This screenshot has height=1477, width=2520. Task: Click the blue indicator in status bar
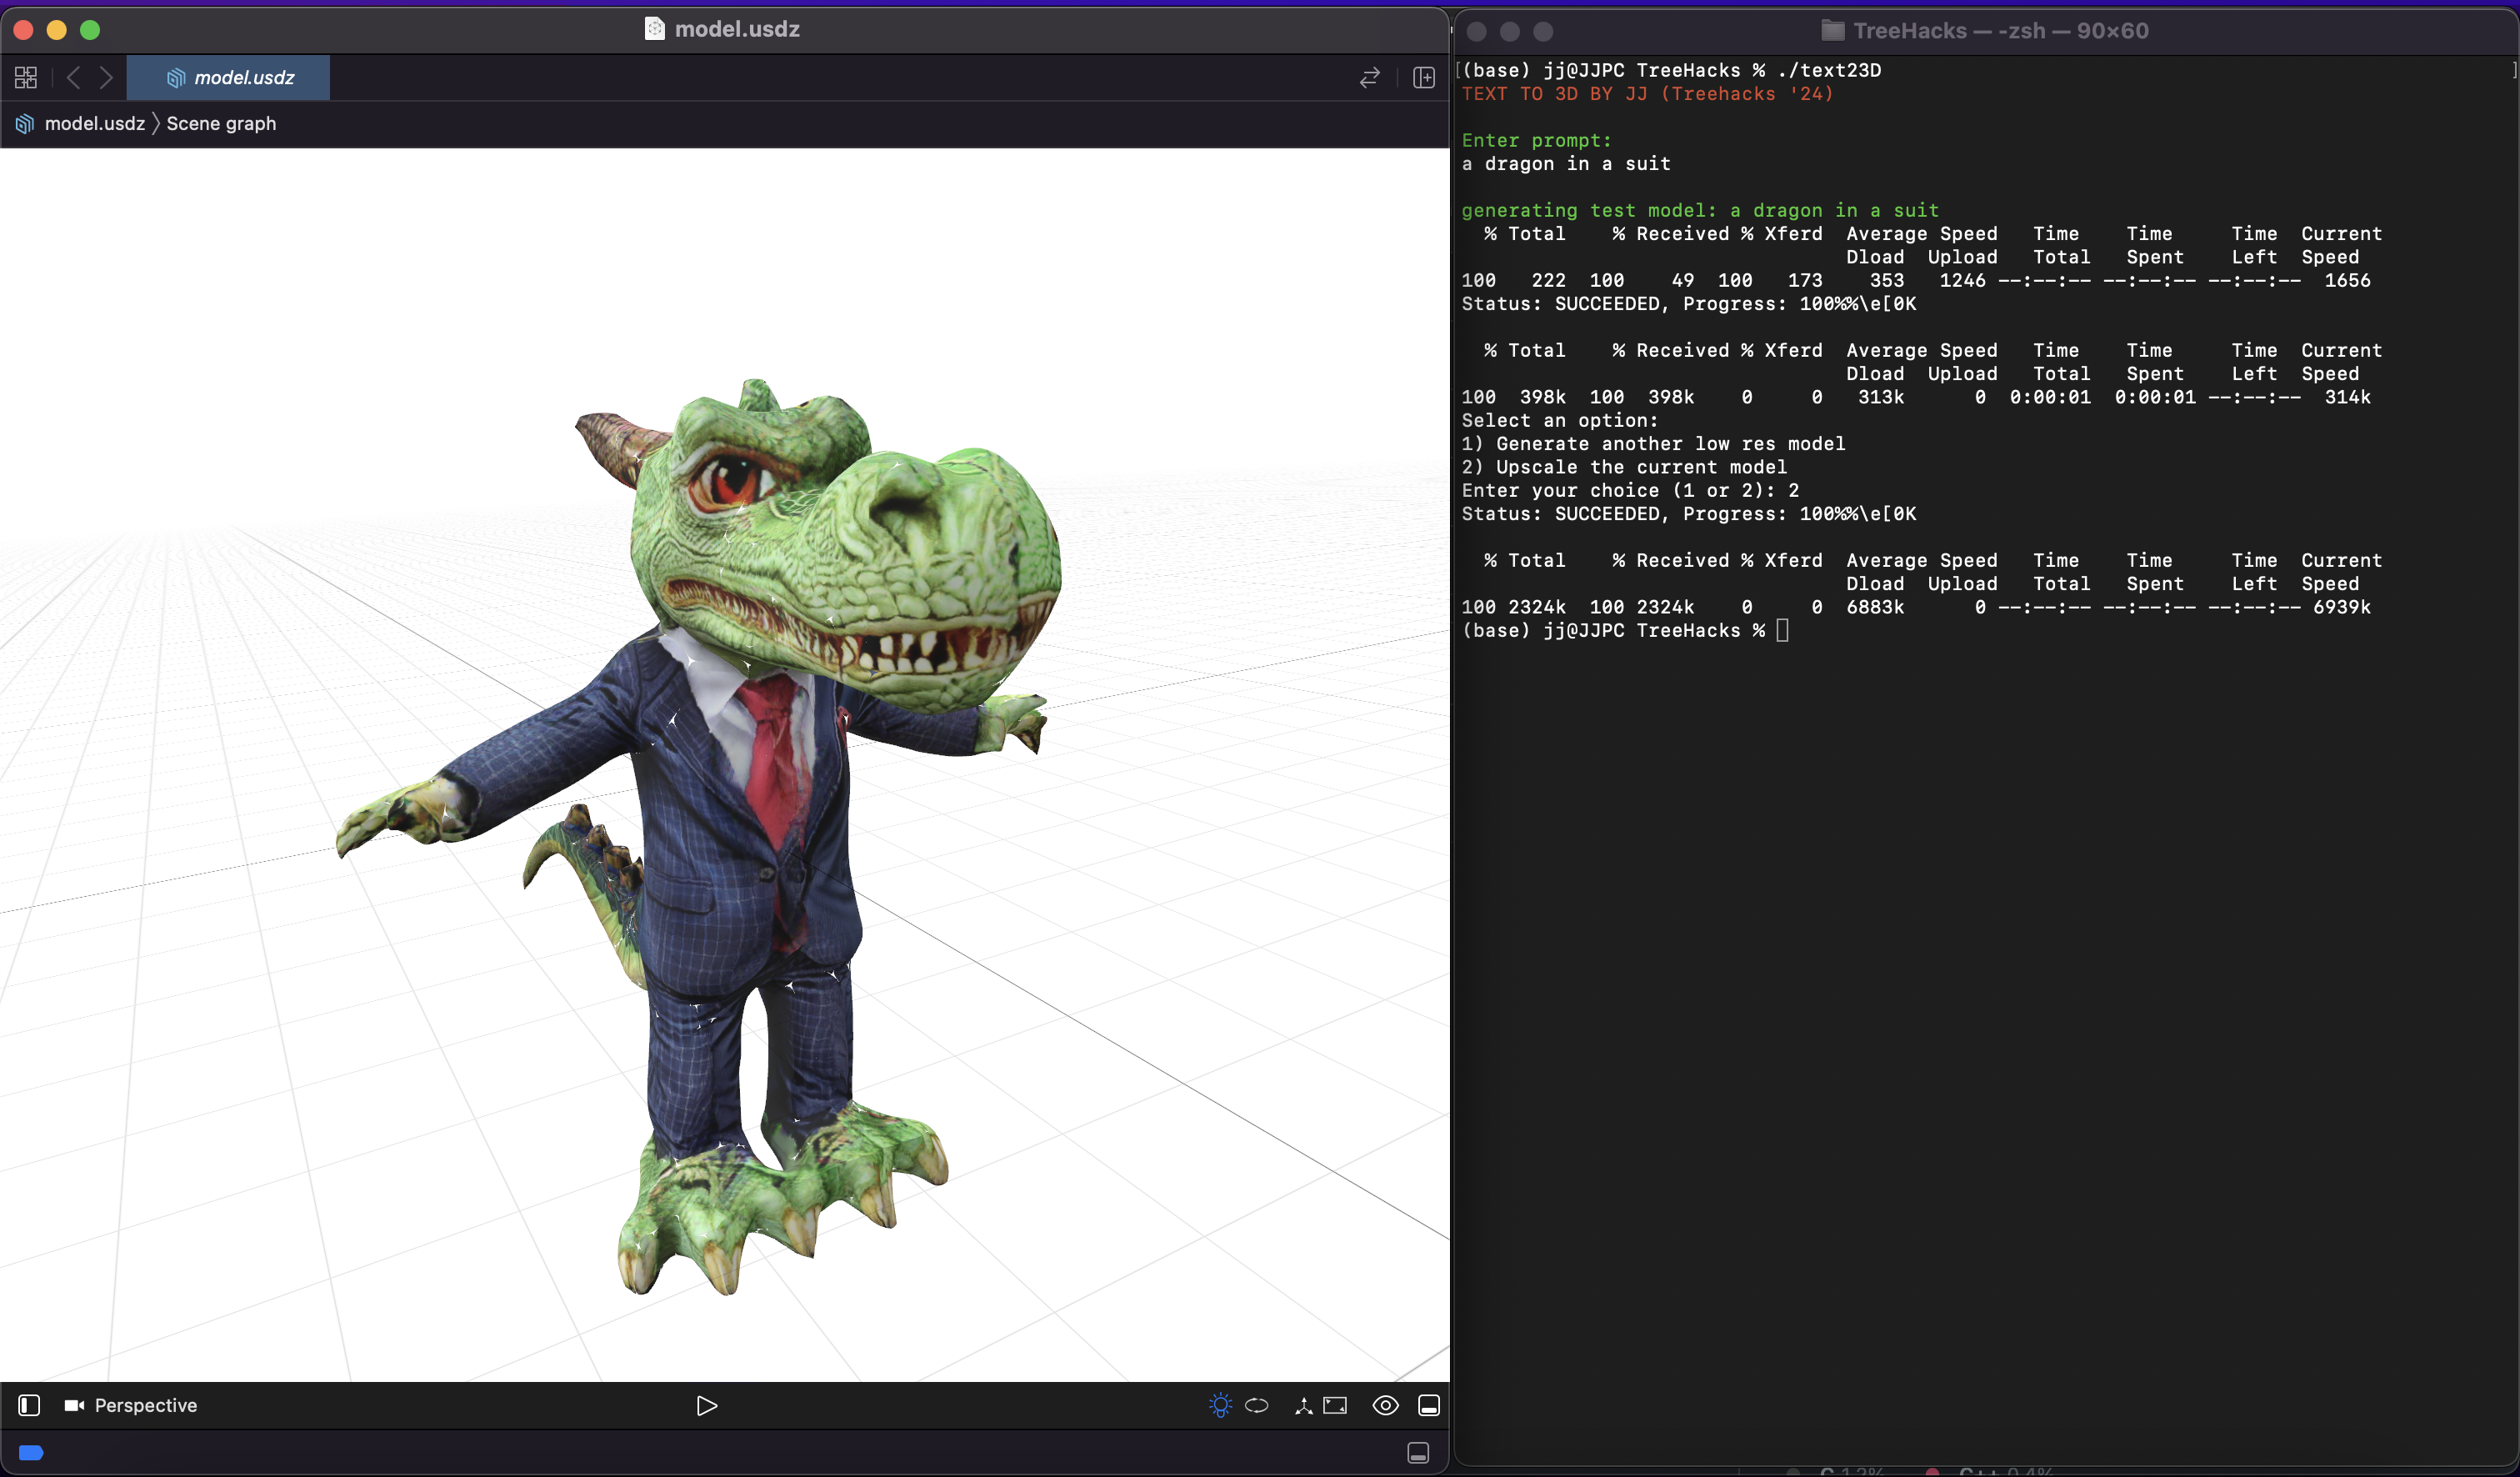(31, 1452)
